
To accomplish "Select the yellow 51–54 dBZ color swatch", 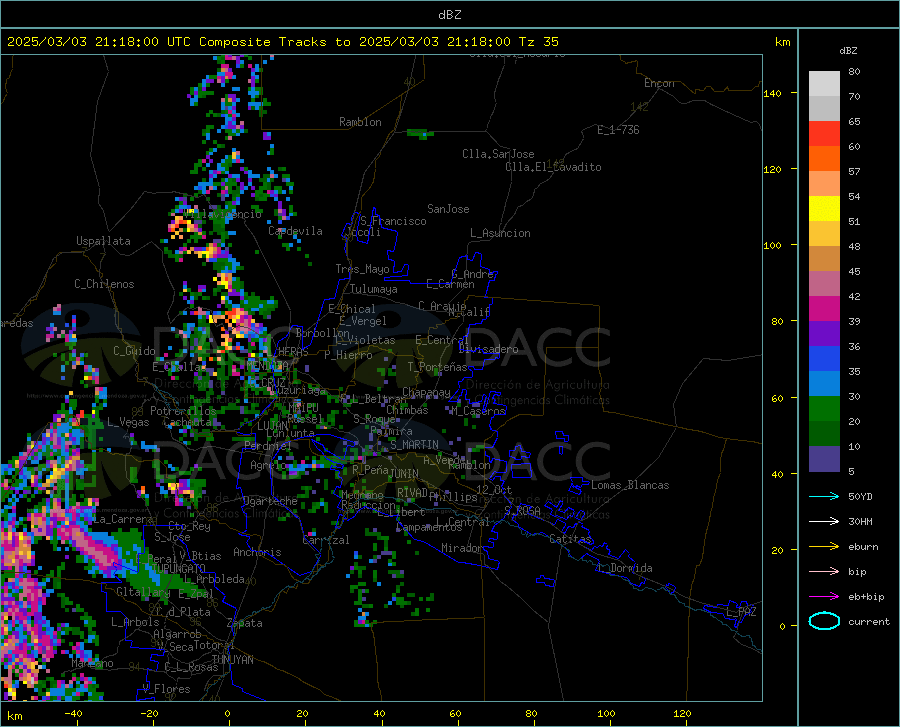I will coord(824,209).
